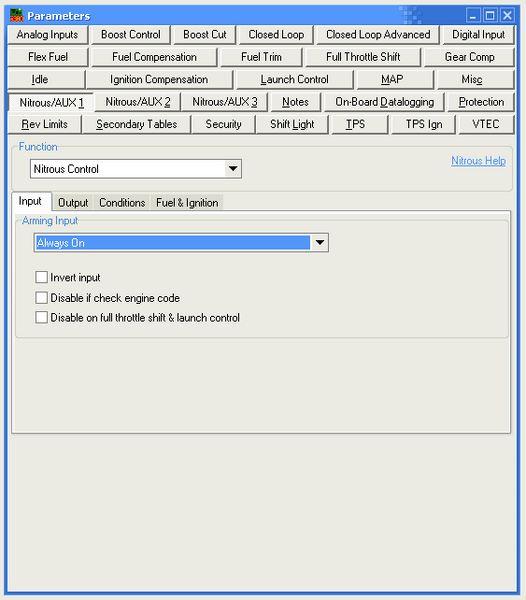Check Disable if check engine code
The height and width of the screenshot is (600, 526).
tap(41, 298)
